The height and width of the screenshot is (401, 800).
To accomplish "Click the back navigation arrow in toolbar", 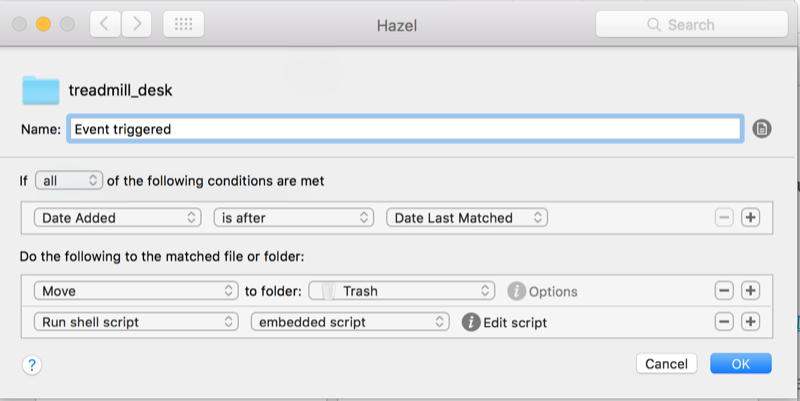I will click(x=106, y=23).
